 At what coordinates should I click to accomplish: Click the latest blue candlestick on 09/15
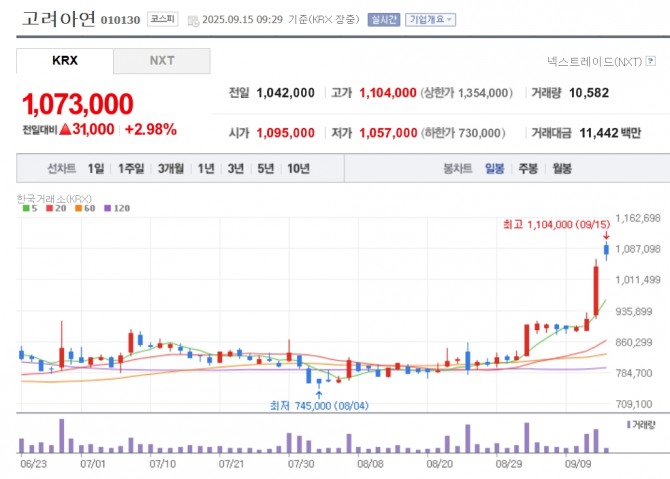pyautogui.click(x=606, y=250)
